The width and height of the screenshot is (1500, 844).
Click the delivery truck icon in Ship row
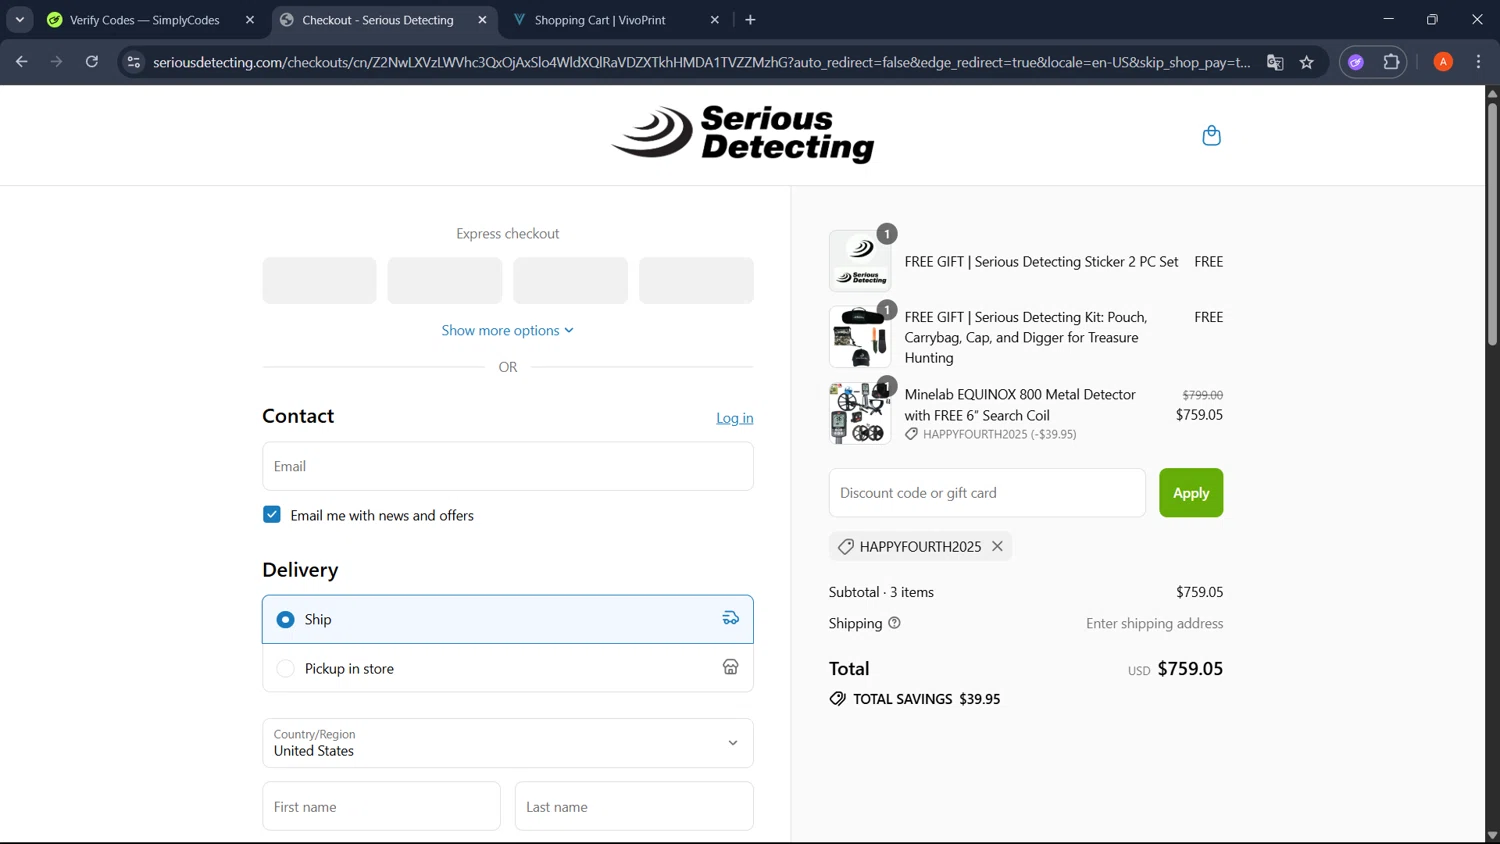tap(730, 618)
